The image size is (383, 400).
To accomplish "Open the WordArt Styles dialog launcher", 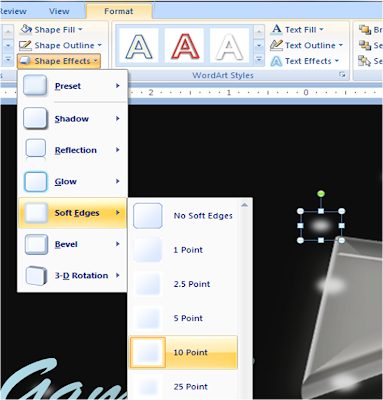I will (x=342, y=74).
